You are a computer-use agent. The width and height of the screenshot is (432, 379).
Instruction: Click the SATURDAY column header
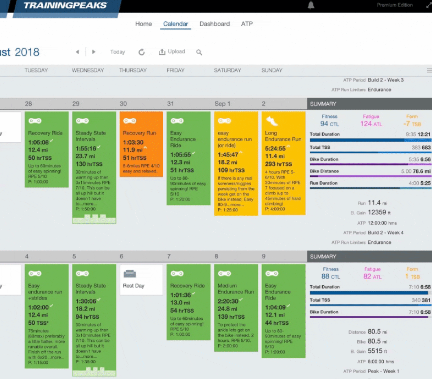pos(227,70)
